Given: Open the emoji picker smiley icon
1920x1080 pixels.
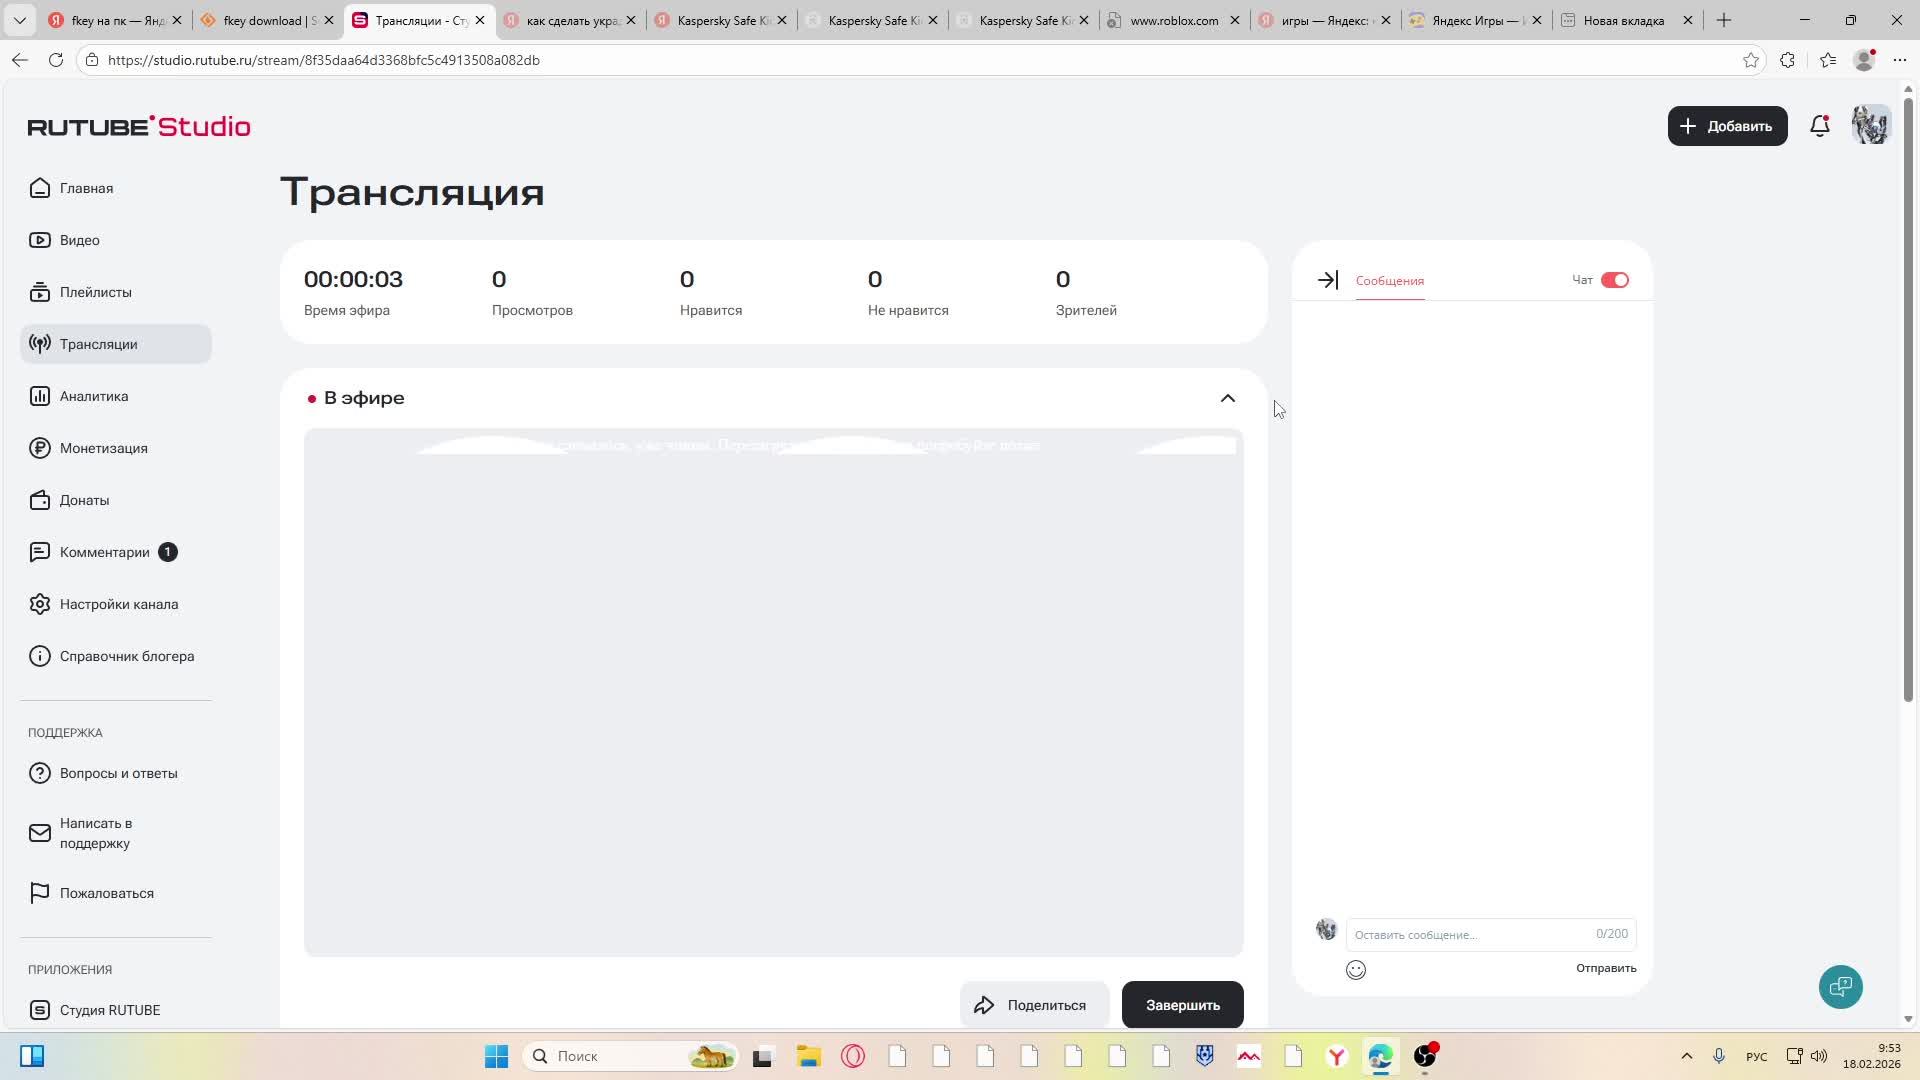Looking at the screenshot, I should point(1356,969).
